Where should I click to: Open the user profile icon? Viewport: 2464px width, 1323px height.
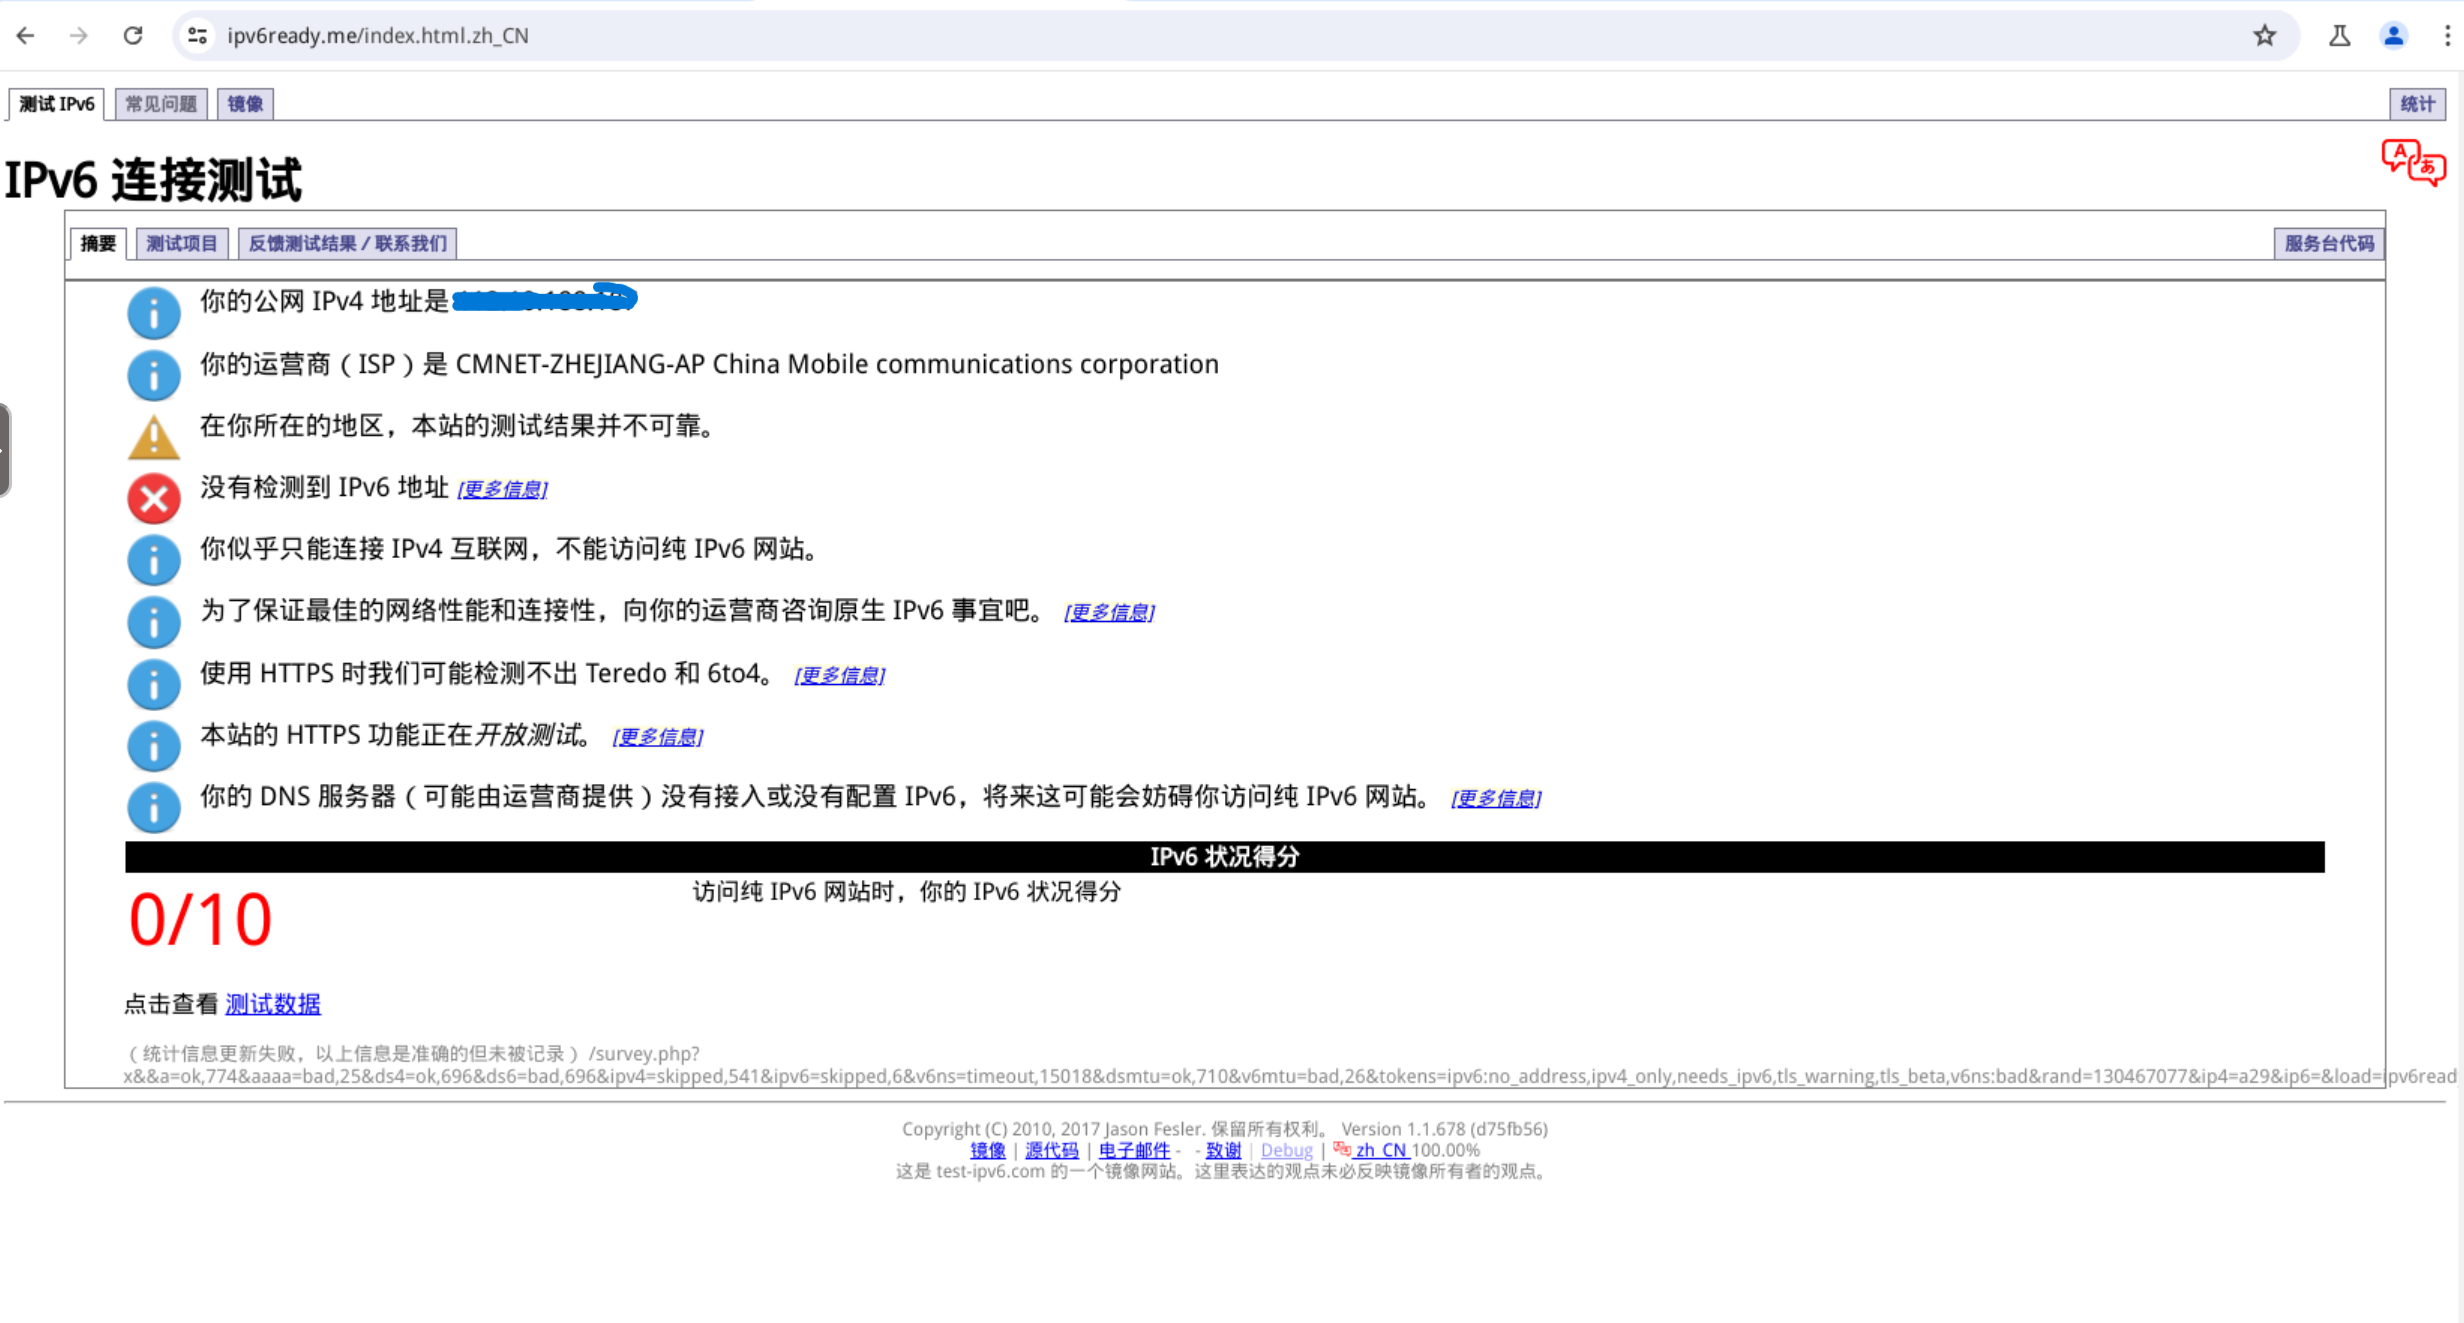coord(2393,36)
